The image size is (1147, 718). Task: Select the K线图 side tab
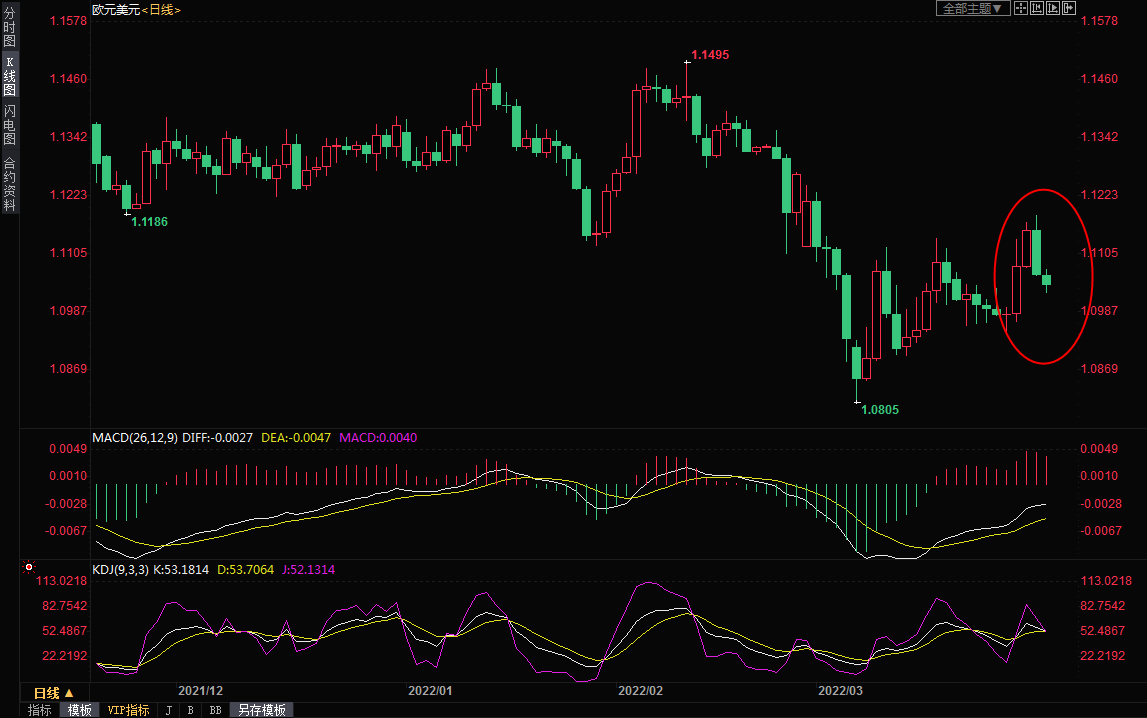pos(9,76)
